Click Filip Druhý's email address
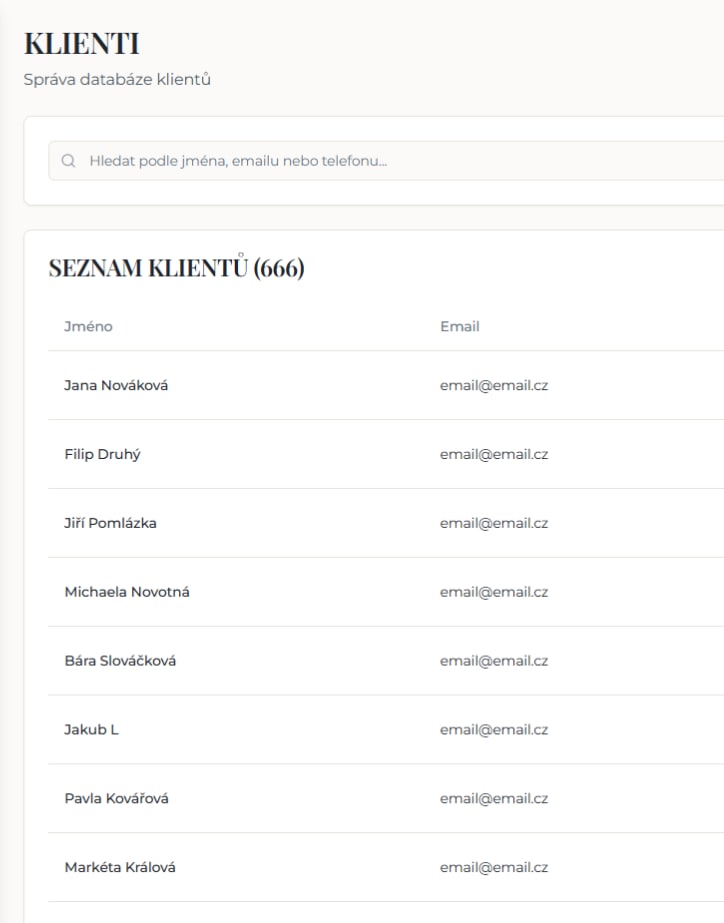Viewport: 724px width, 923px height. (x=494, y=454)
